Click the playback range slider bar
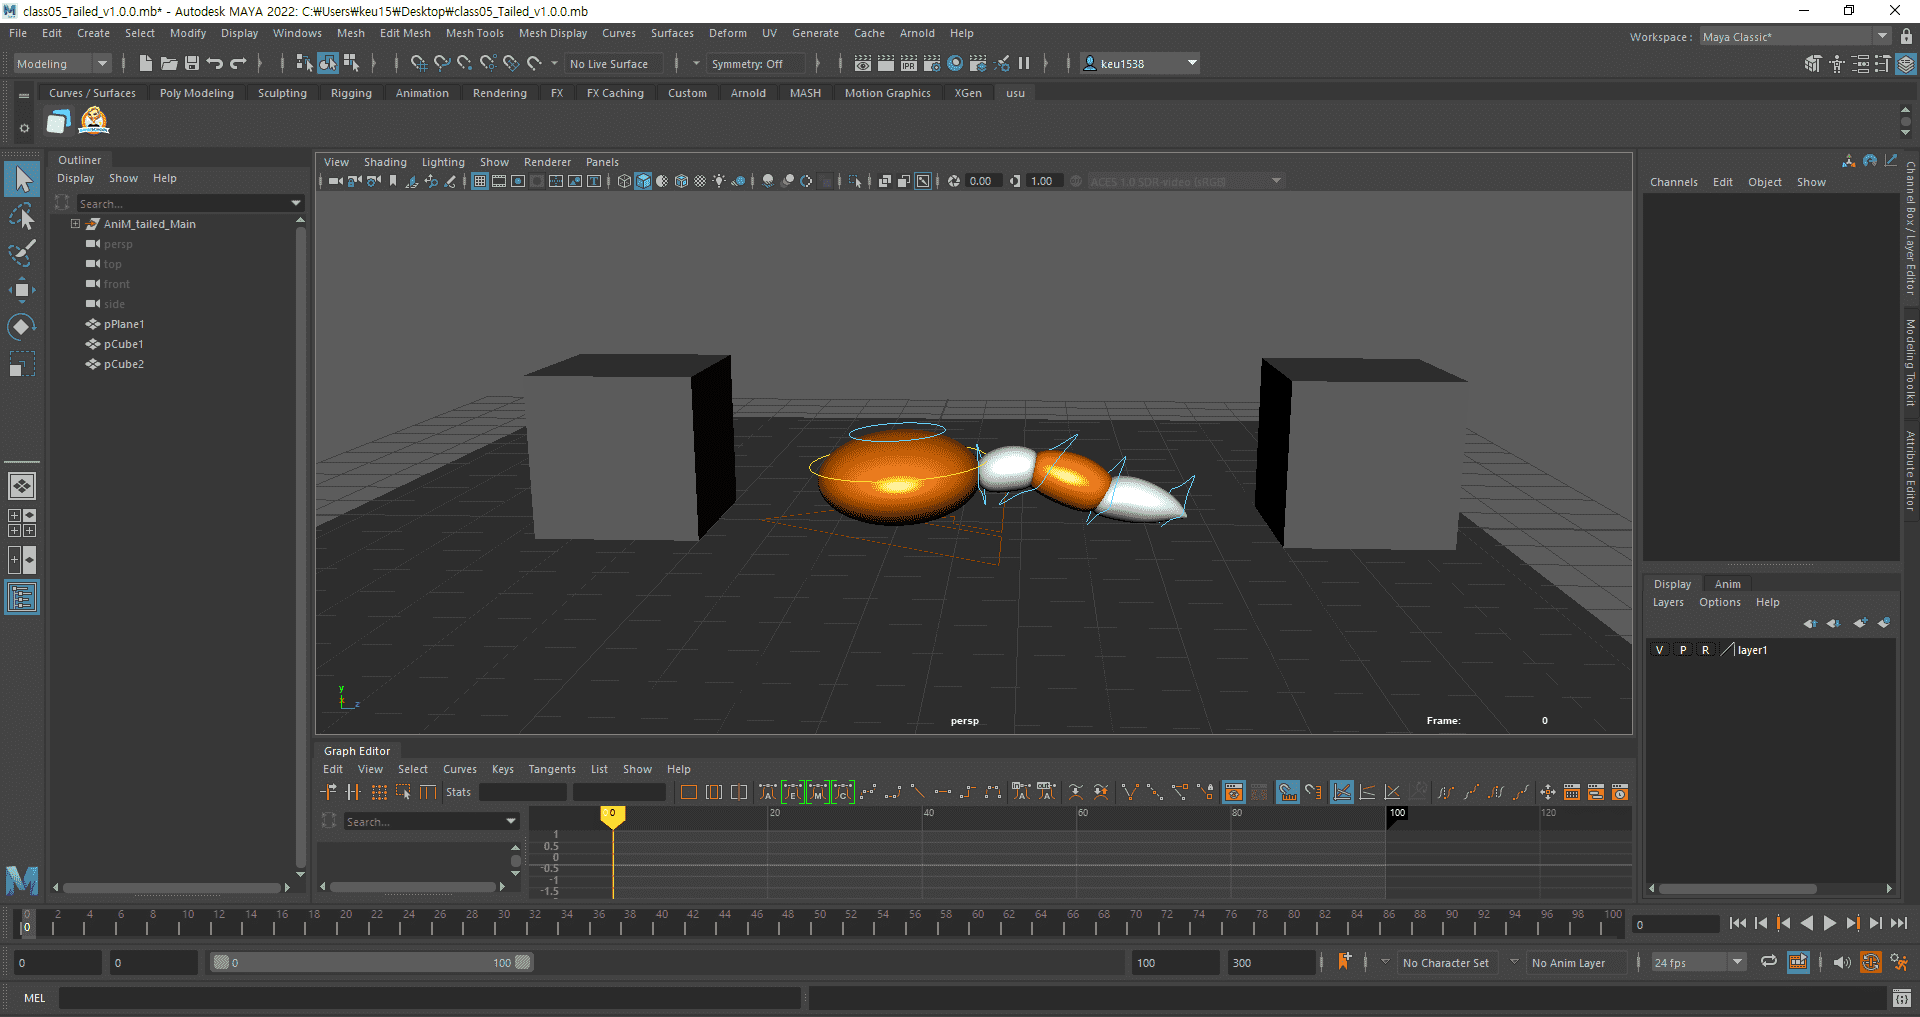 [370, 963]
